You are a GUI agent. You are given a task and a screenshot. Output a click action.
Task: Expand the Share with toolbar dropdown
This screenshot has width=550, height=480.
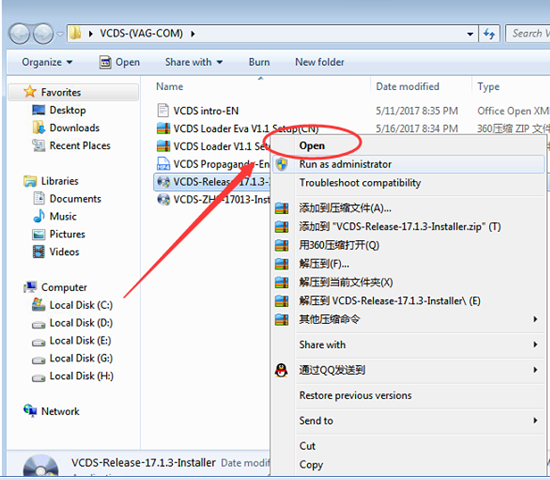pos(194,62)
